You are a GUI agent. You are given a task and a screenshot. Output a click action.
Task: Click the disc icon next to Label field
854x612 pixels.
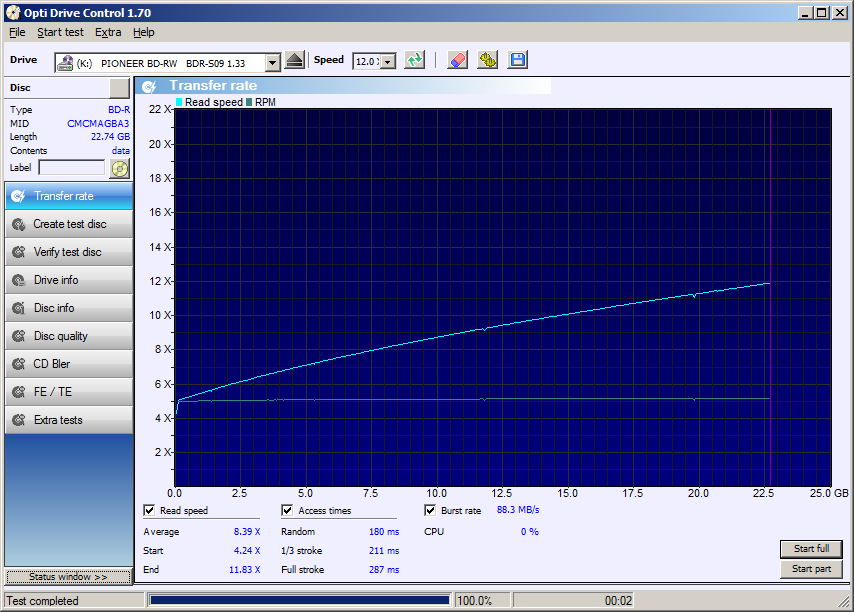[119, 168]
